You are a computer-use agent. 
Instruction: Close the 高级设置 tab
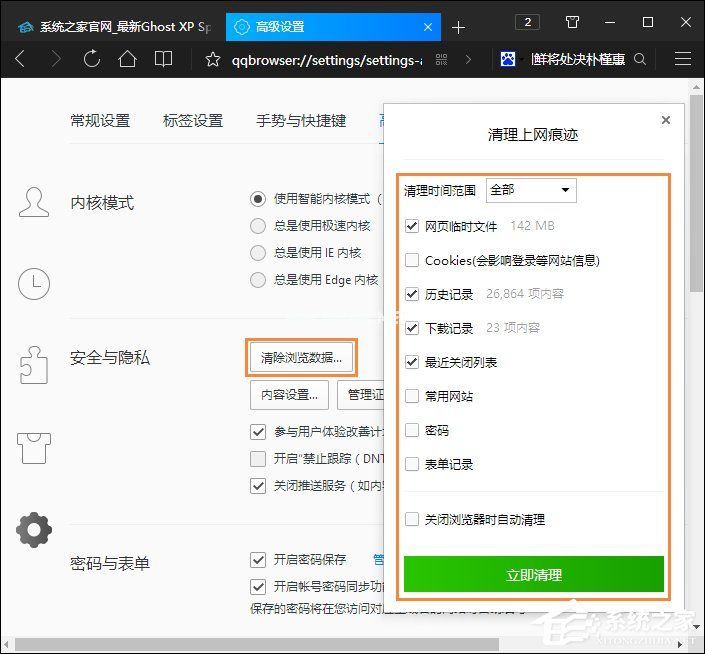coord(428,27)
